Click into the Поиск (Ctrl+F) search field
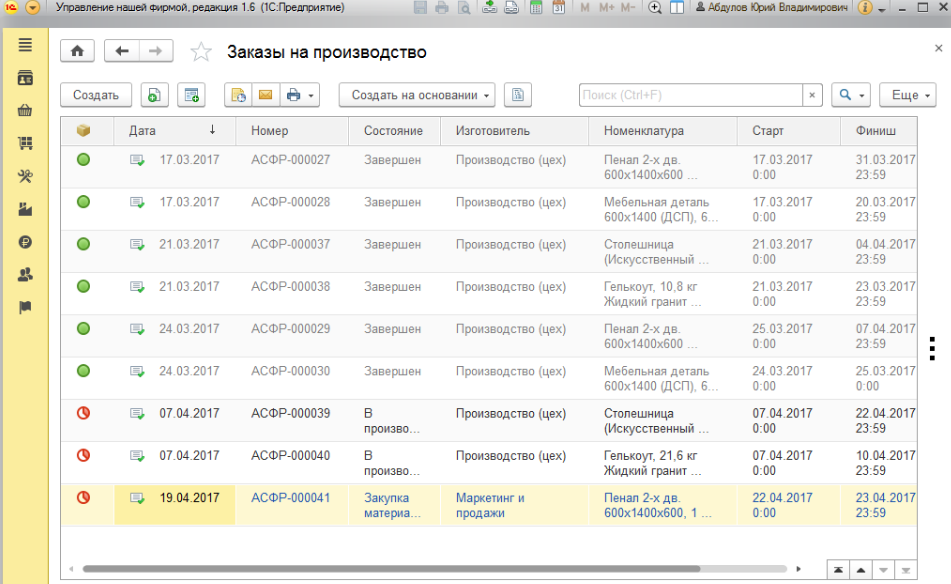 690,95
